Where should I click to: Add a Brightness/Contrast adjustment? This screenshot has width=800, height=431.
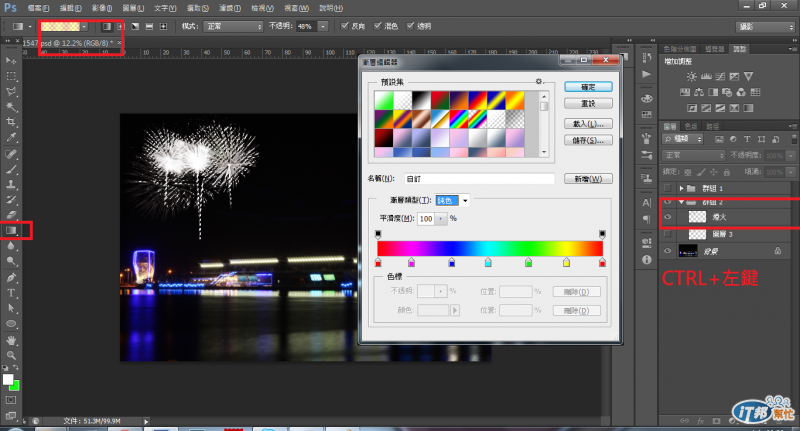(x=691, y=77)
